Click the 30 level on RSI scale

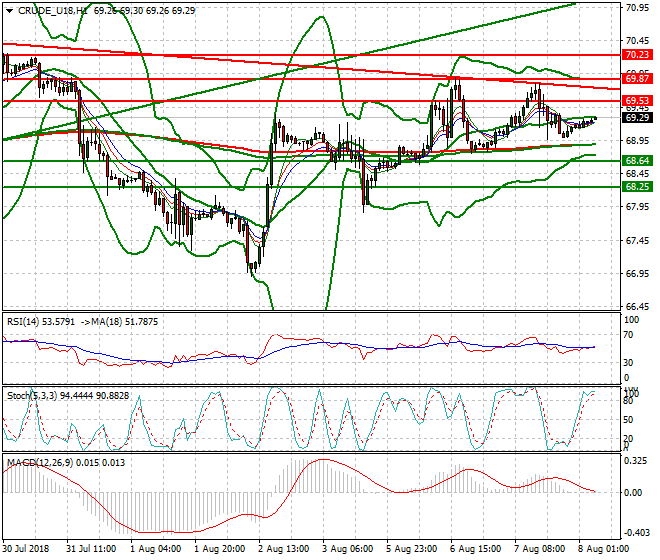(x=629, y=363)
